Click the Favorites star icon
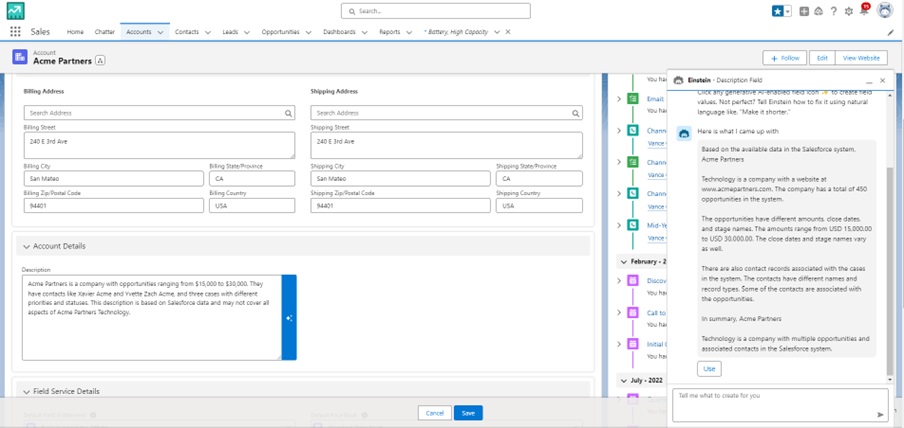The height and width of the screenshot is (428, 904). [x=778, y=11]
